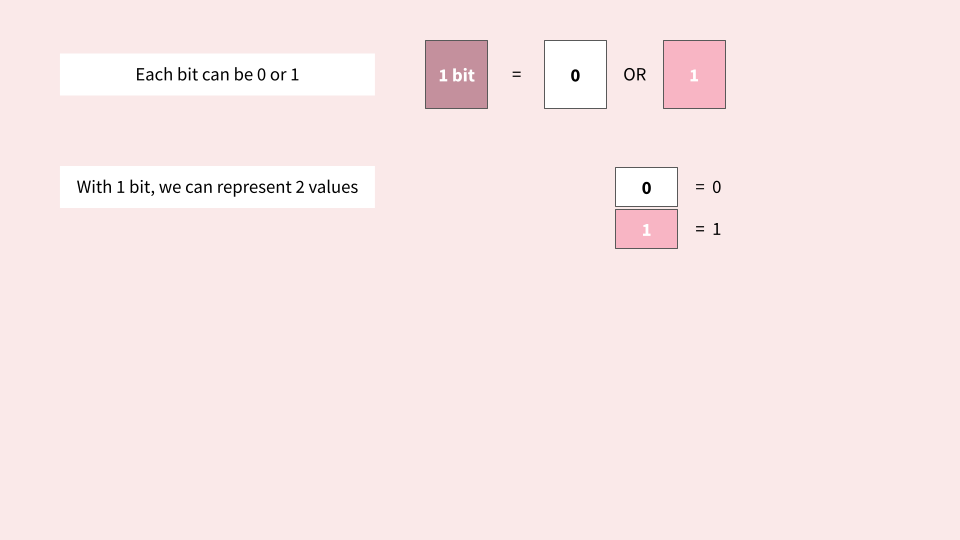Click the word "Each" in the first caption
This screenshot has width=960, height=540.
click(154, 74)
